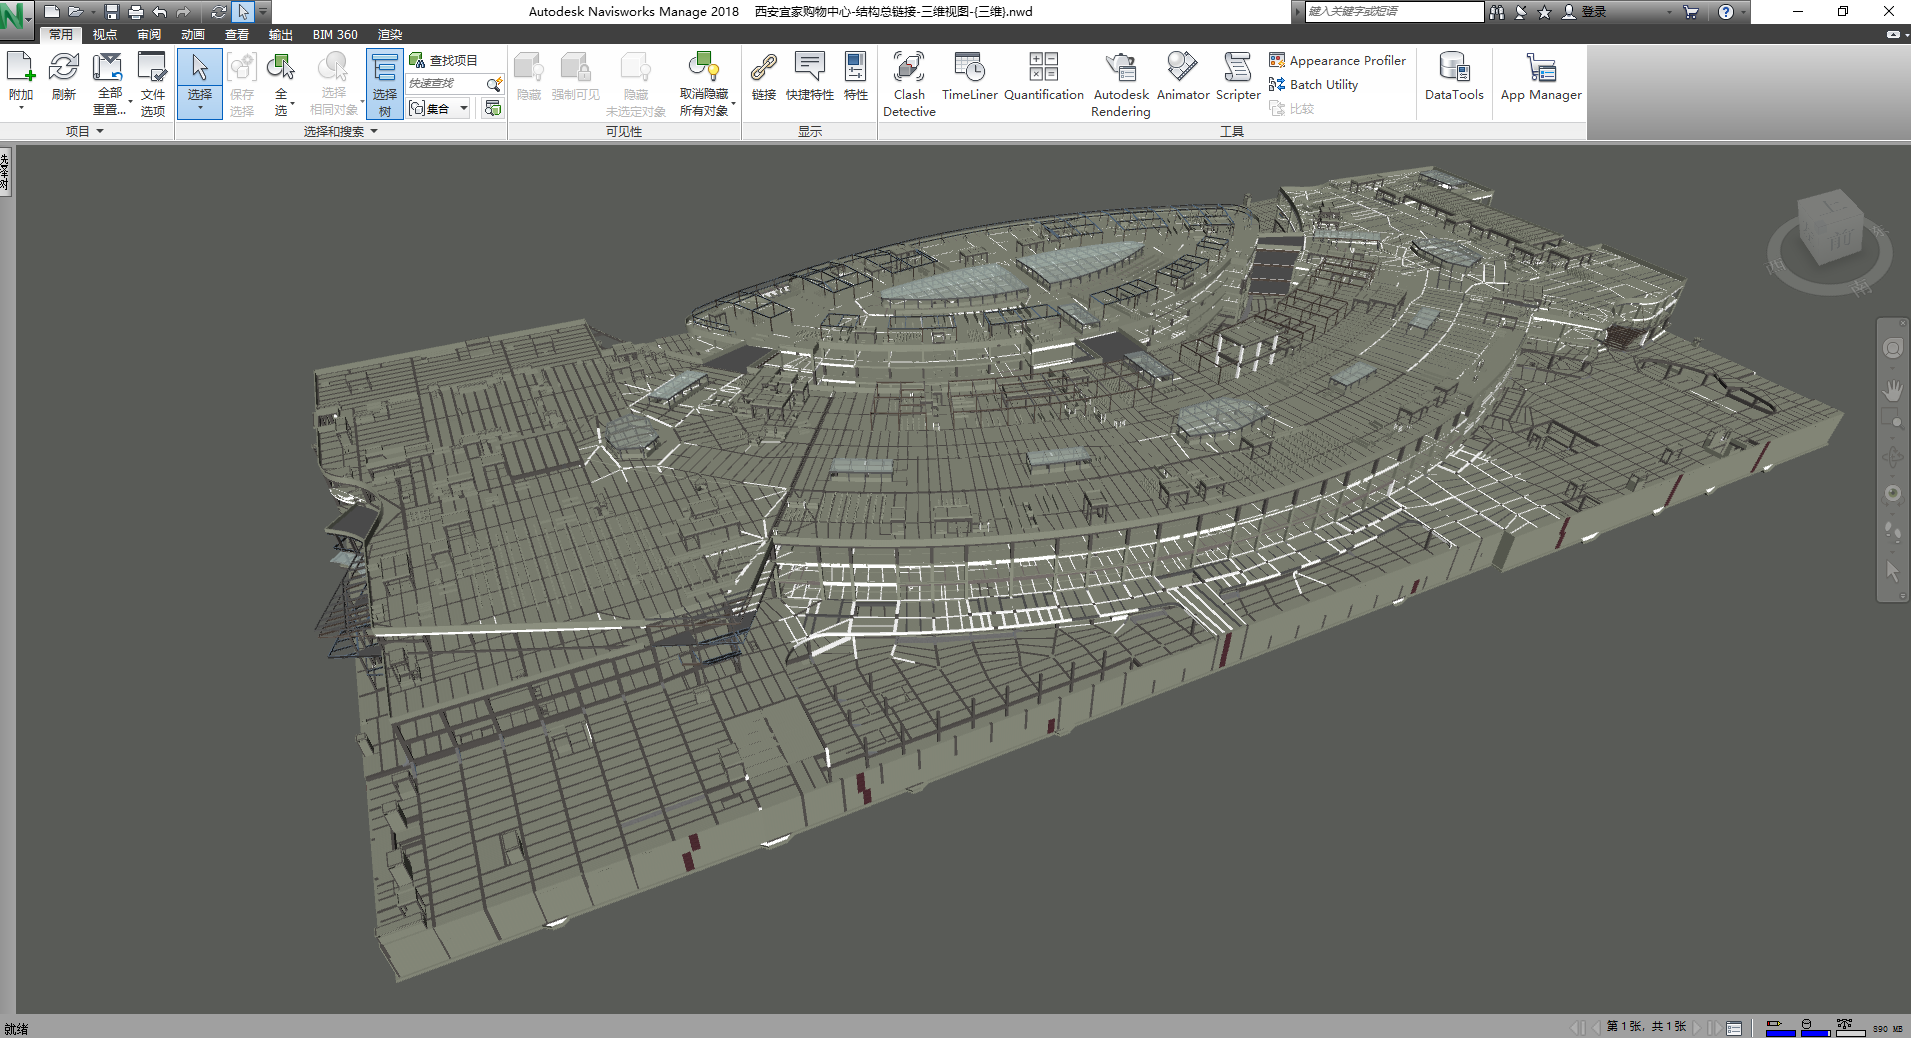Toggle the 选择树 (Selection Tree) panel
This screenshot has width=1911, height=1038.
coord(385,84)
